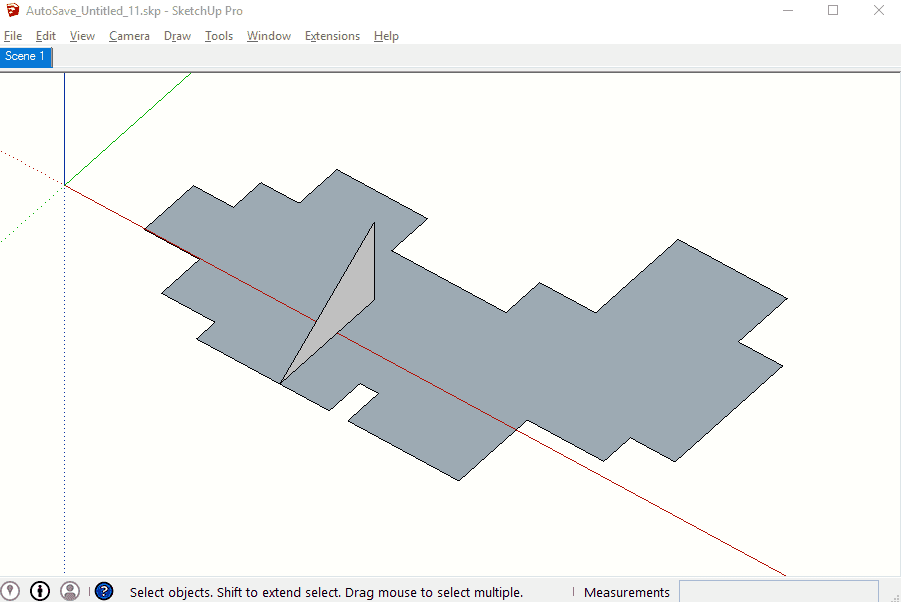Open the Help menu
Image resolution: width=901 pixels, height=602 pixels.
[x=386, y=36]
